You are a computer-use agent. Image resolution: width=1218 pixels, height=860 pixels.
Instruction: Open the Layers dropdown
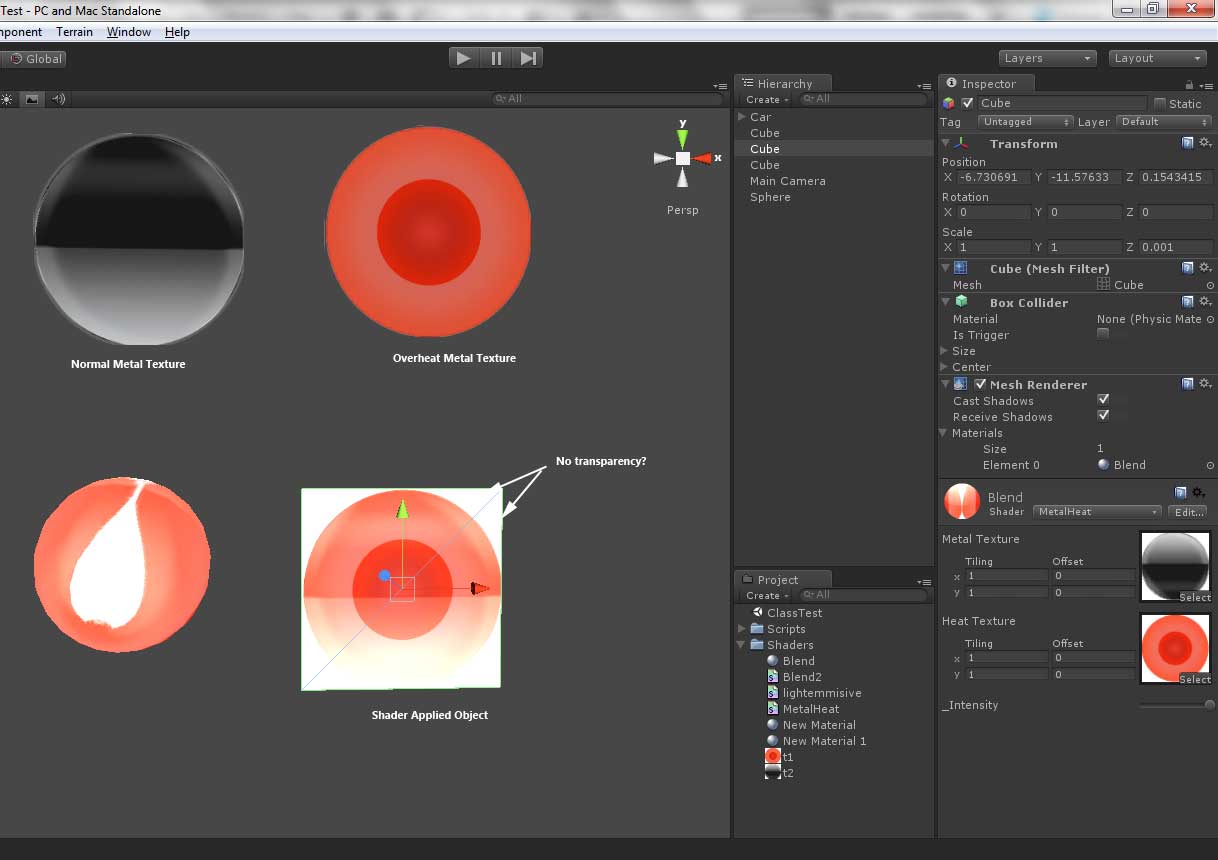point(1046,58)
